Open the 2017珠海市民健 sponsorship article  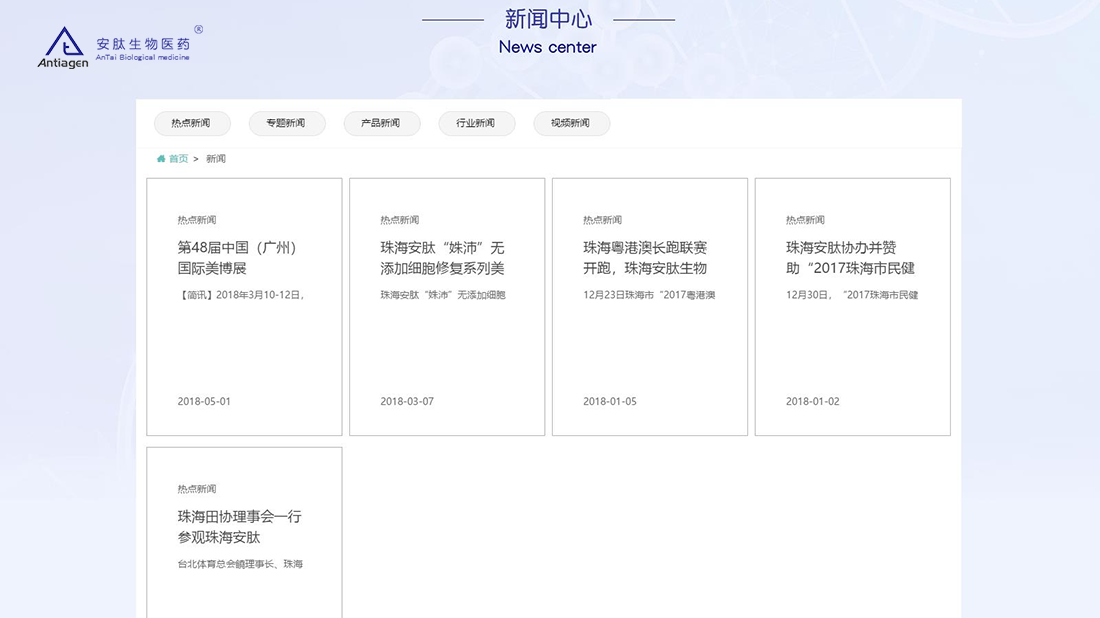pyautogui.click(x=848, y=258)
